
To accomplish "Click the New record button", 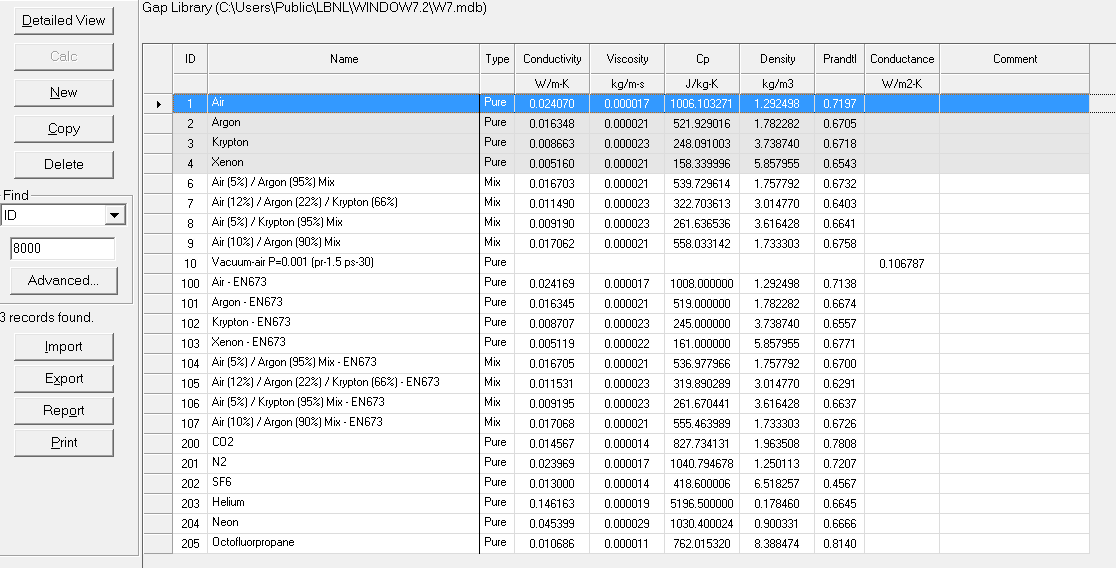I will pos(63,92).
